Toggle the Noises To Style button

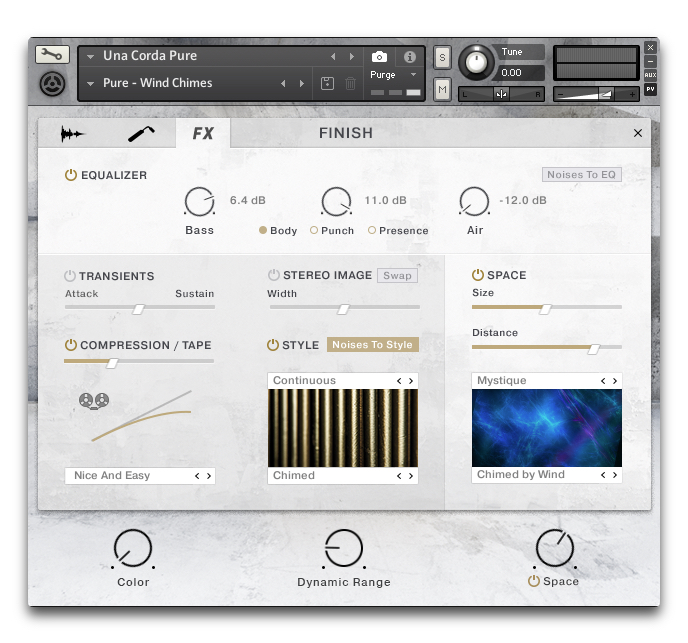(x=373, y=345)
